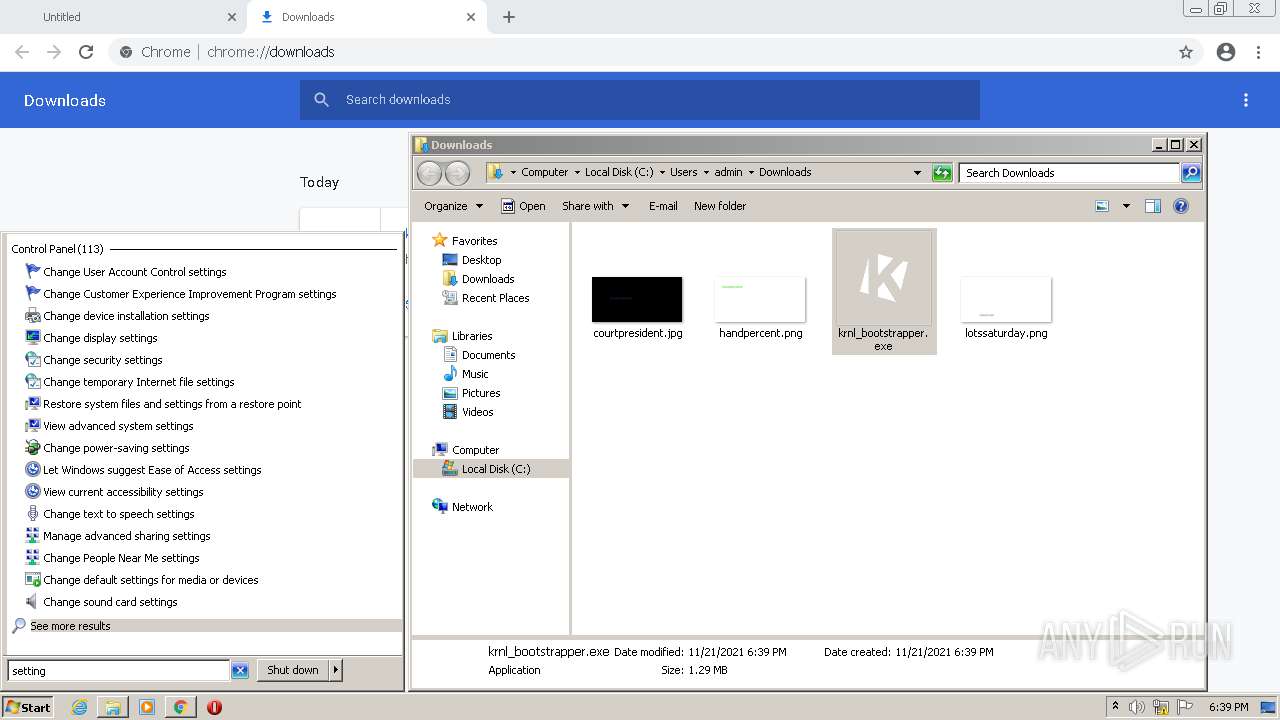Open Videos library
The image size is (1280, 720).
pos(477,412)
